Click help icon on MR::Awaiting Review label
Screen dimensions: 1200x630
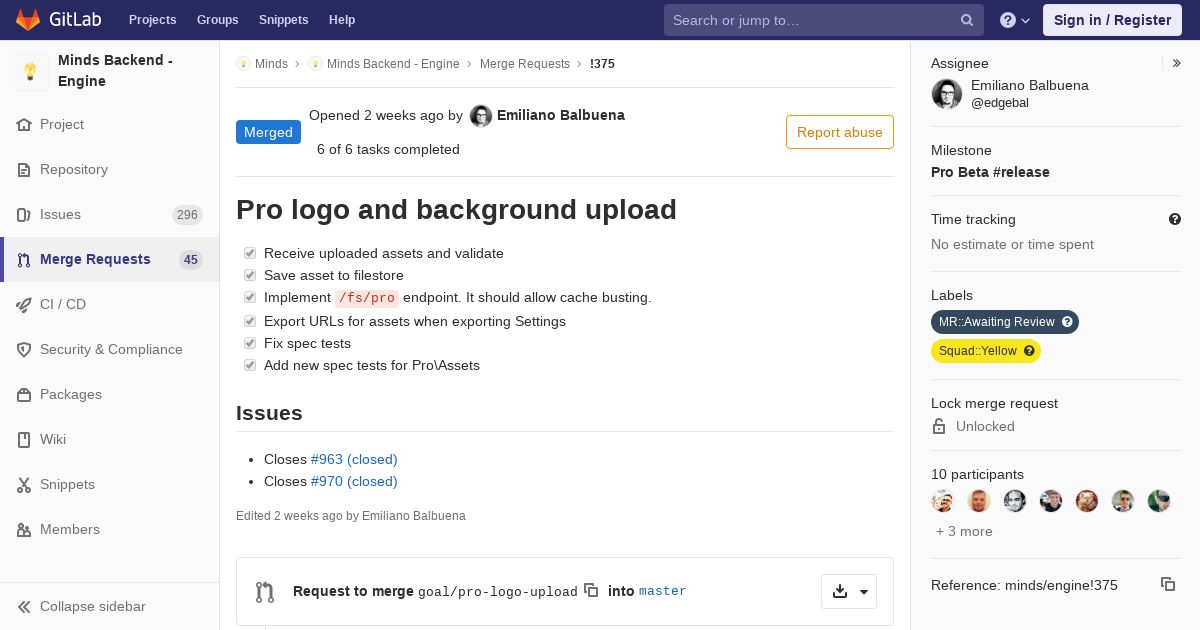1067,322
